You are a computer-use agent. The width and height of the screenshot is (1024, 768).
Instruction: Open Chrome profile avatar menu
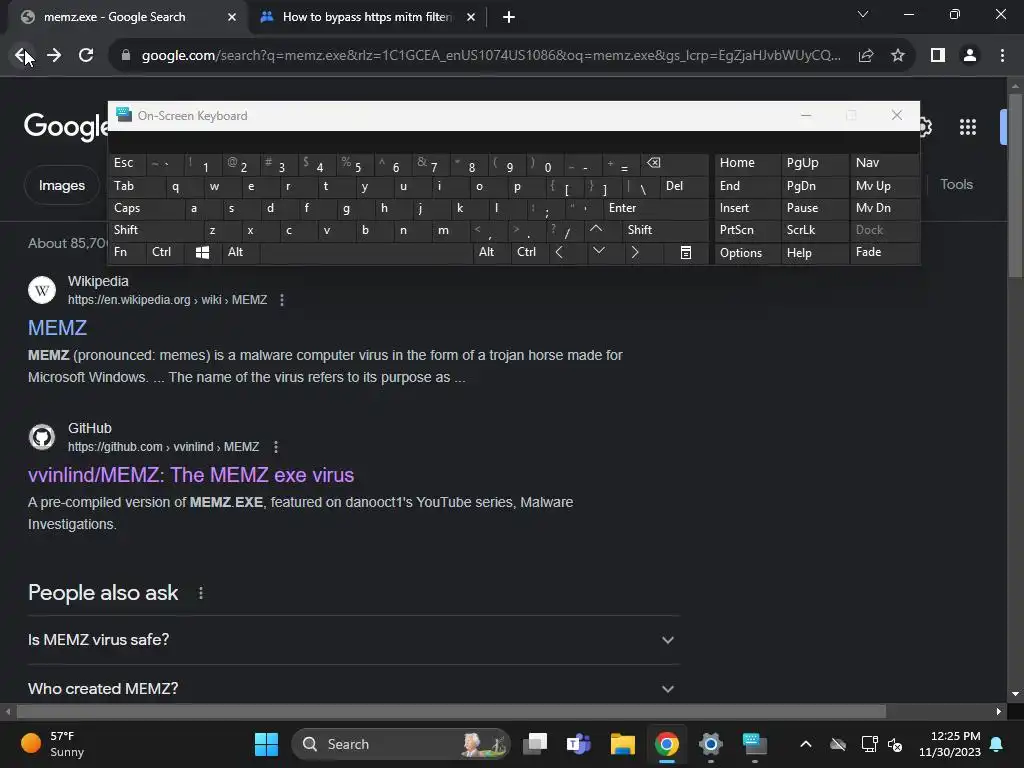[x=970, y=56]
